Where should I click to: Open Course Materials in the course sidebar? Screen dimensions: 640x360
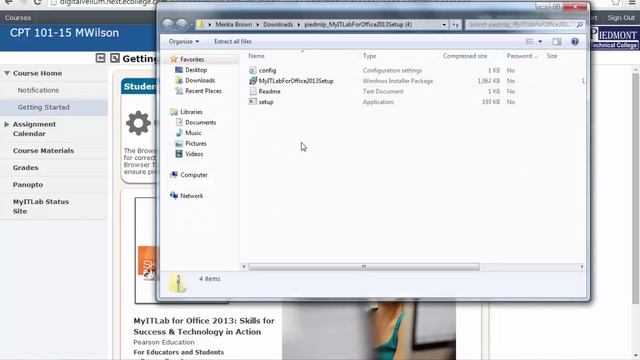point(43,151)
